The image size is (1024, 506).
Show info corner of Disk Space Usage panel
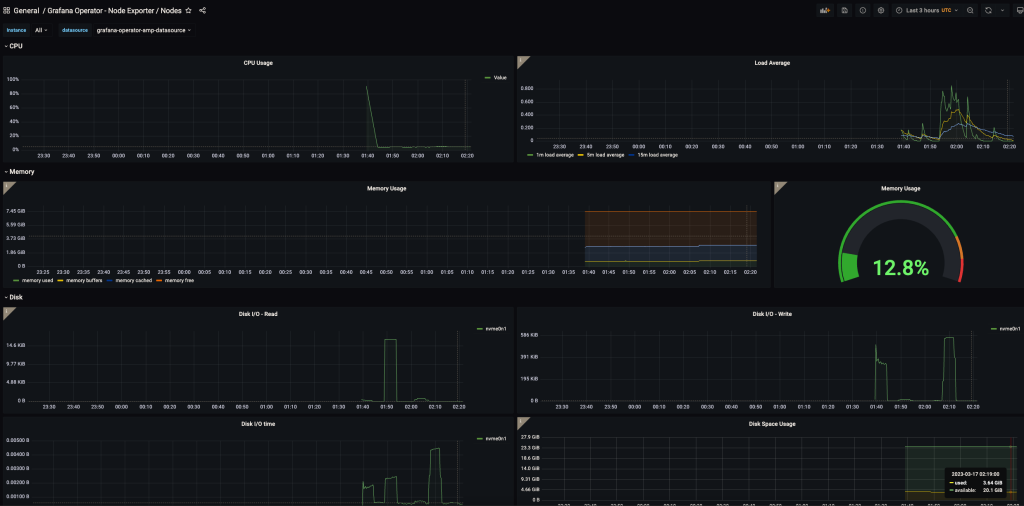[x=520, y=421]
